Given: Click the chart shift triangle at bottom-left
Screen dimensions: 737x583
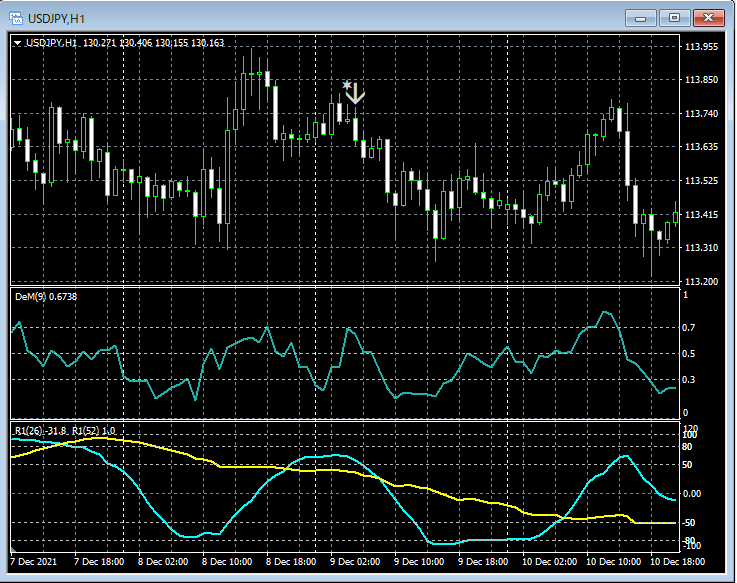Looking at the screenshot, I should (x=13, y=551).
